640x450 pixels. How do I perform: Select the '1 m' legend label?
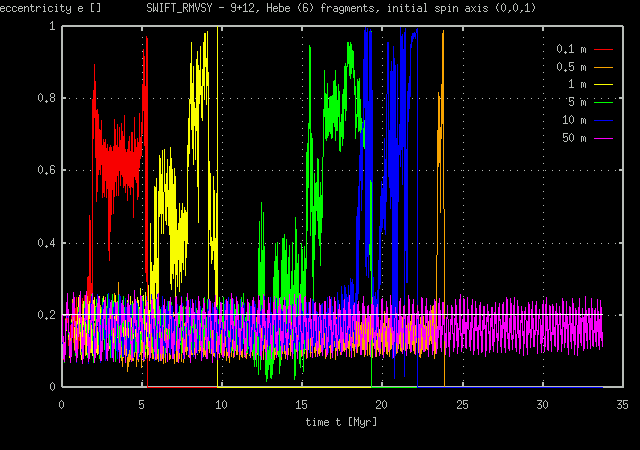(x=577, y=85)
